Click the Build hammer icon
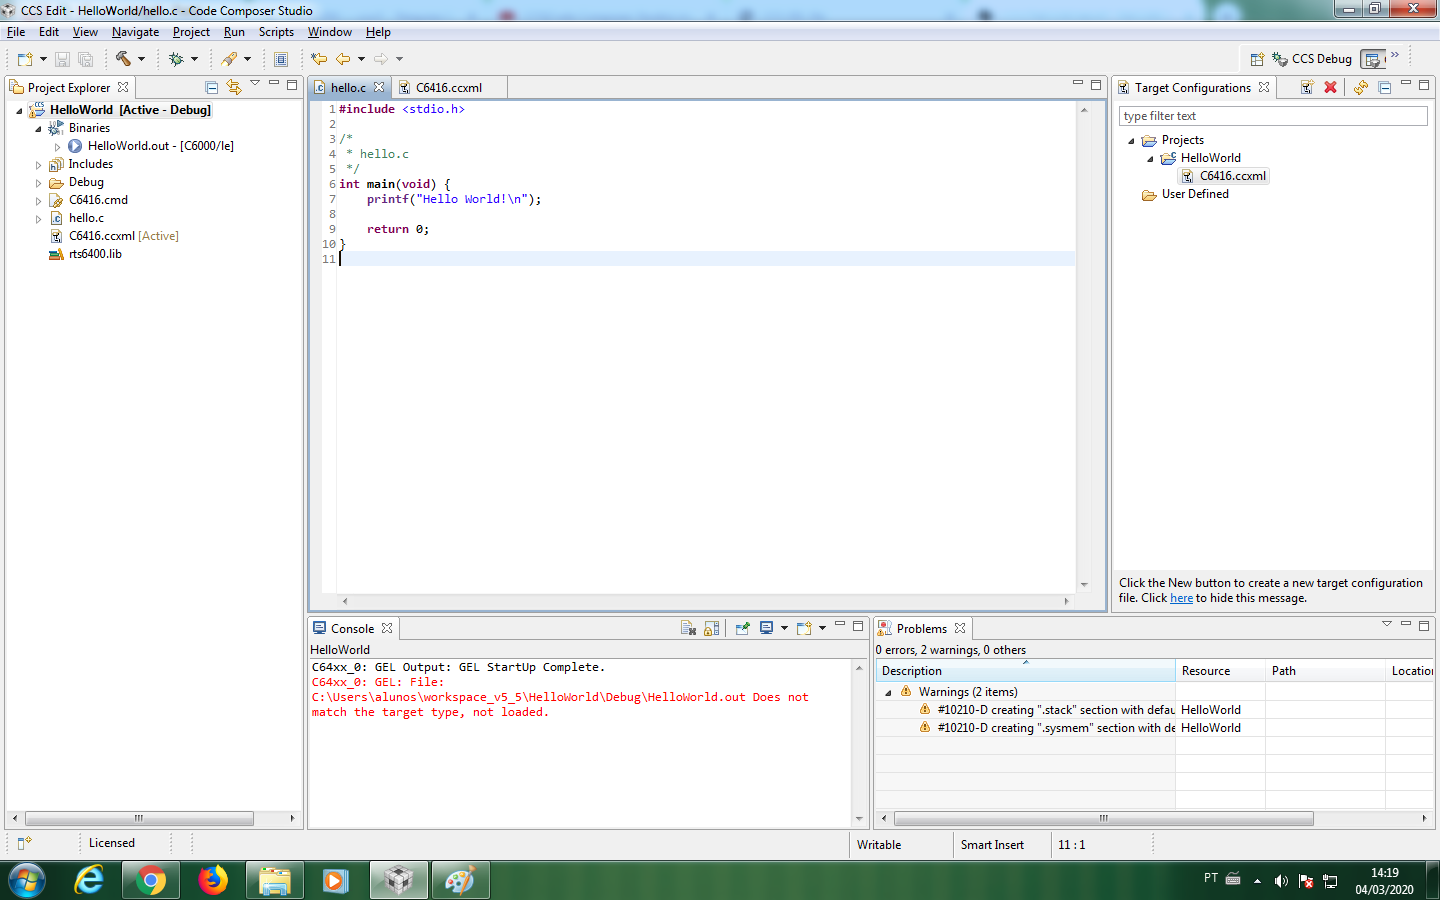This screenshot has height=900, width=1440. point(123,59)
